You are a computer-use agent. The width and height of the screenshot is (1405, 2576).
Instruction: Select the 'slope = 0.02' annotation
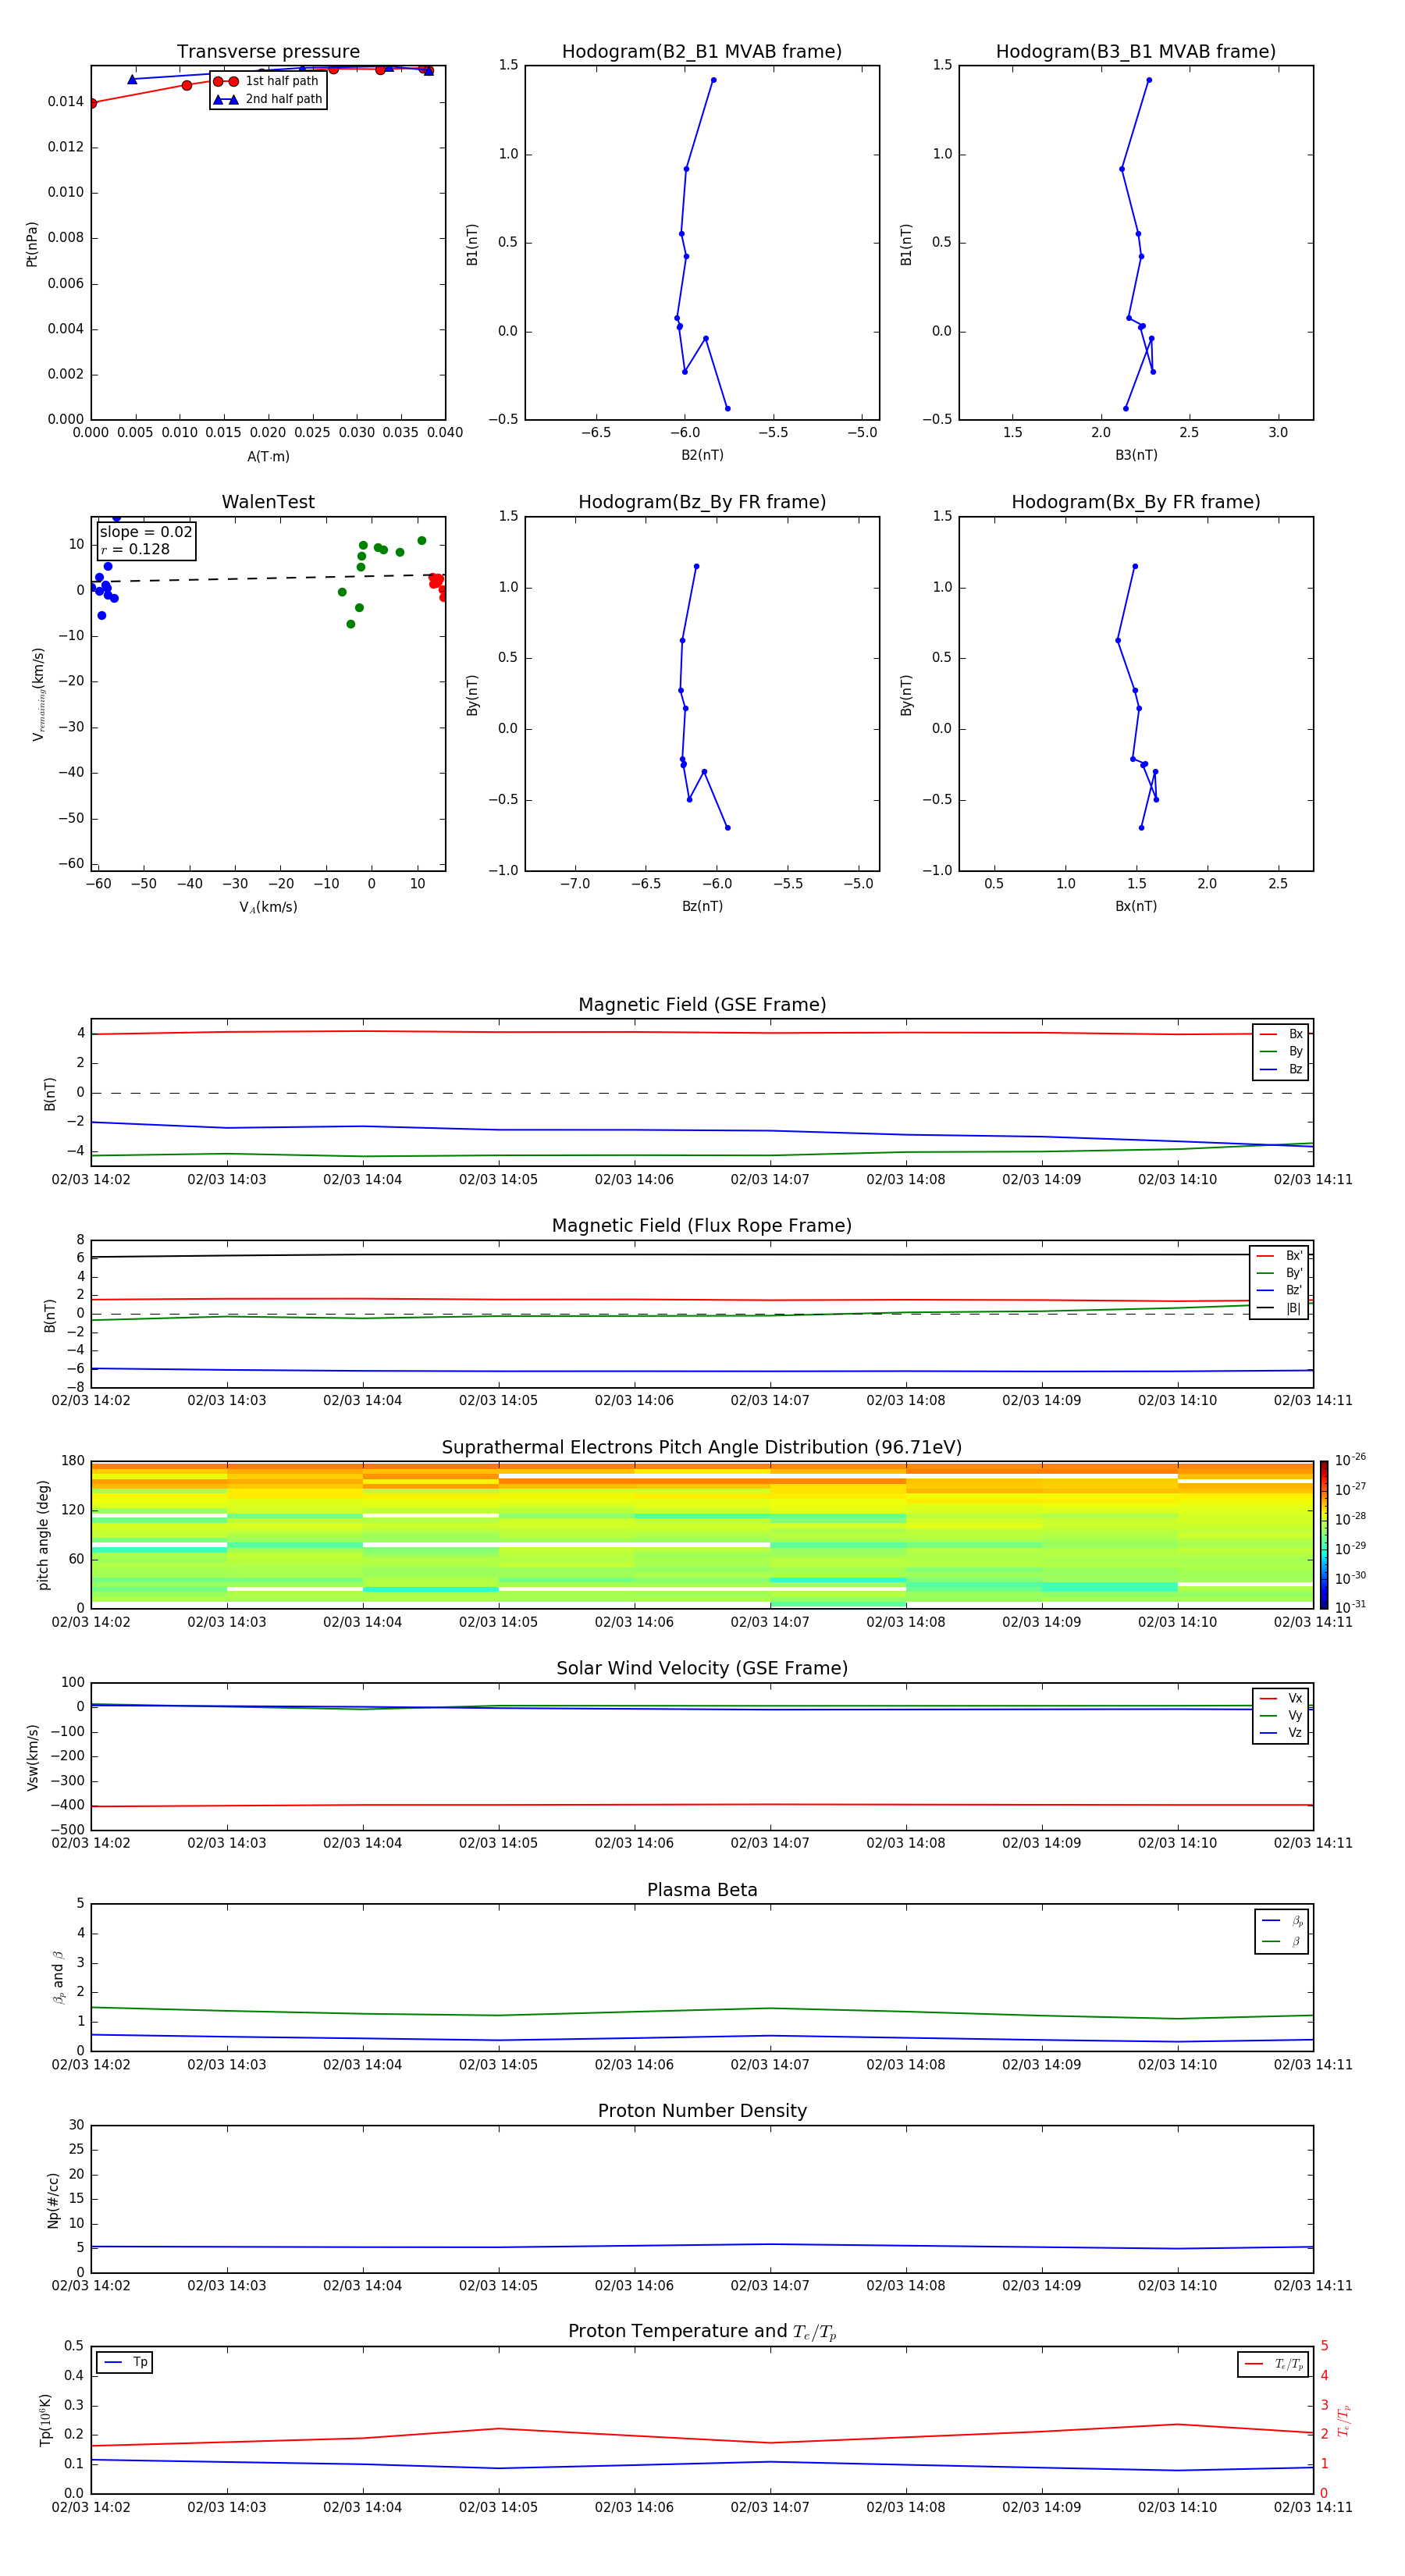146,532
